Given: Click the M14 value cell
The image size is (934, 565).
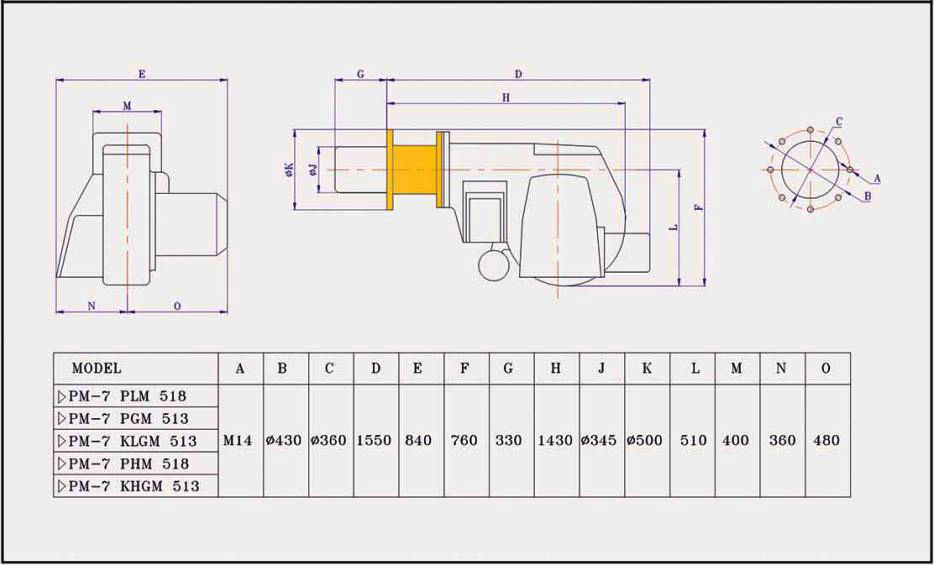Looking at the screenshot, I should 240,440.
